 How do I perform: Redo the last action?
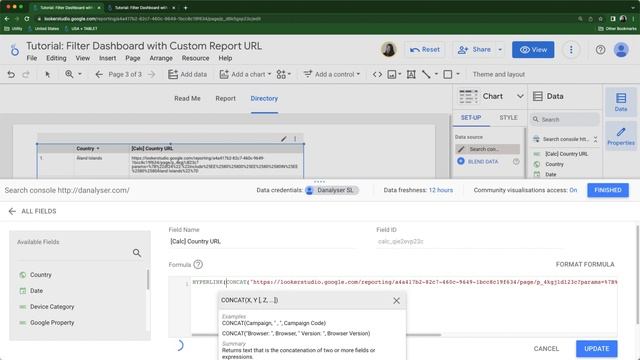tap(26, 74)
